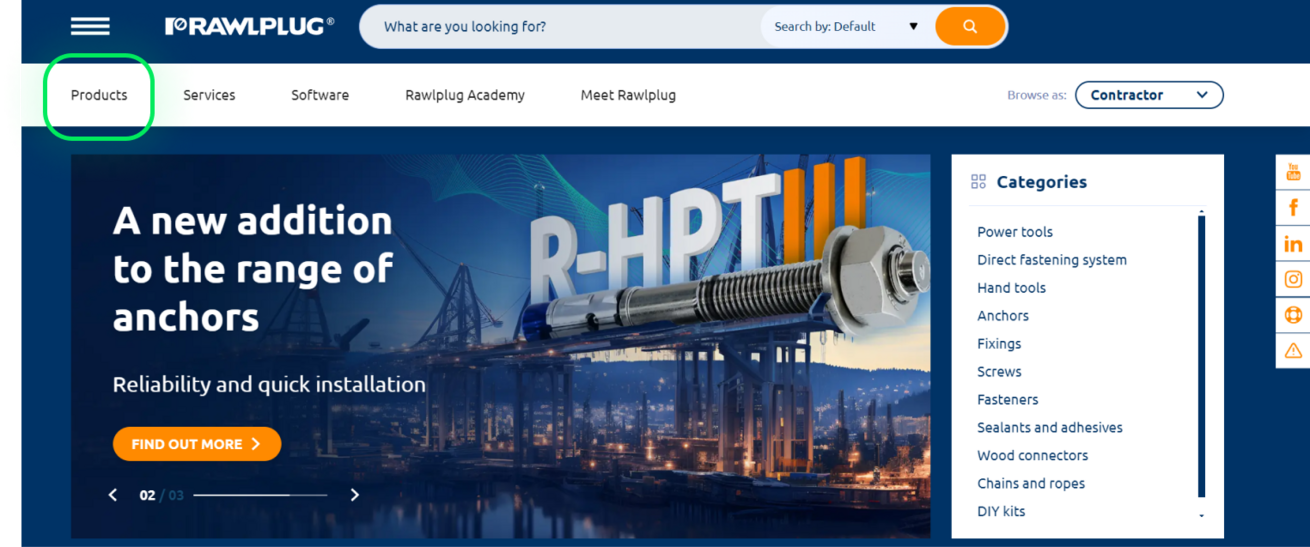
Task: Go to next banner slide
Action: 354,495
